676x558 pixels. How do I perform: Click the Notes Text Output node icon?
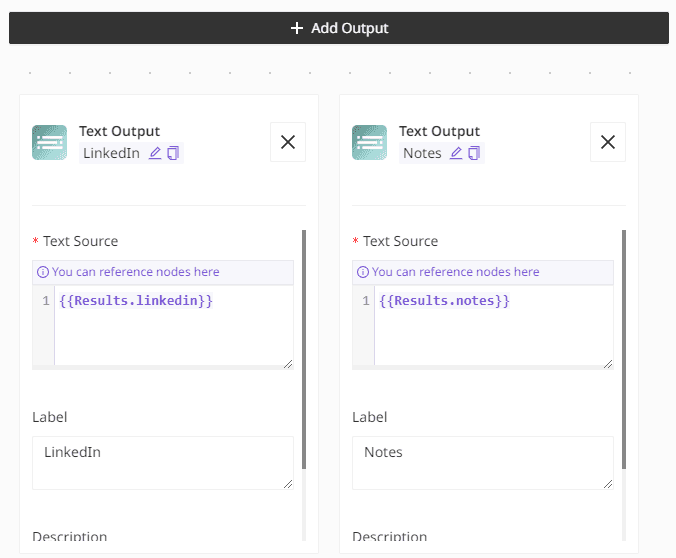click(x=369, y=142)
